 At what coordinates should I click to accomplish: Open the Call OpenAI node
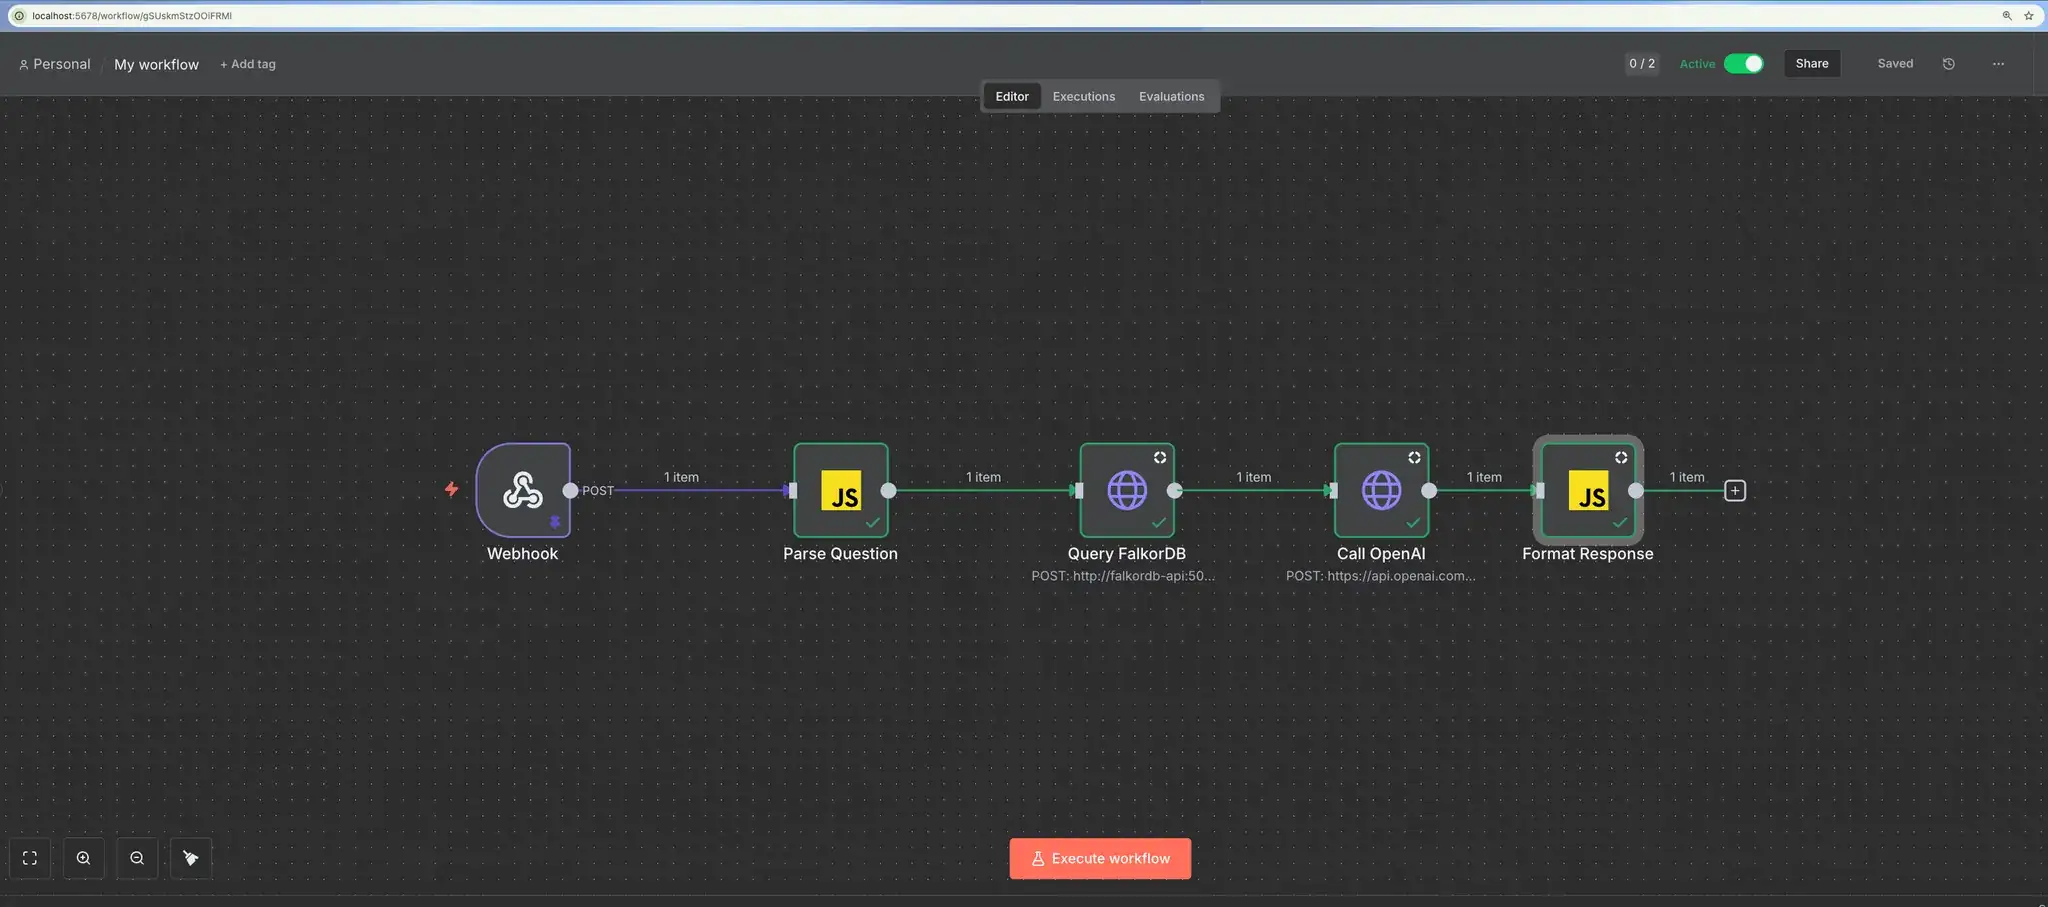pos(1381,491)
